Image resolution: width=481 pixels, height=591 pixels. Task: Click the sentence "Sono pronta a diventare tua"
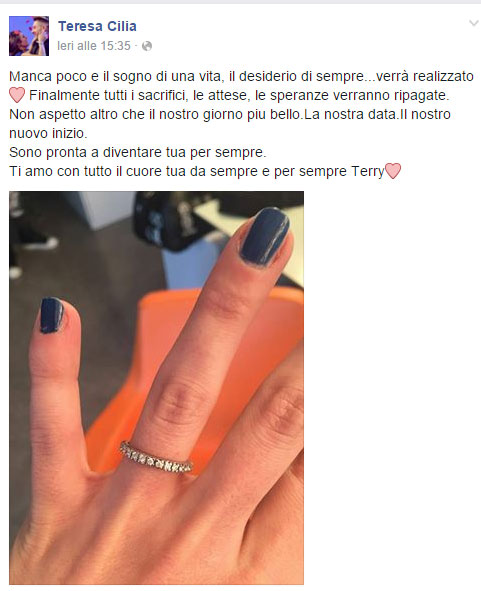pyautogui.click(x=138, y=152)
